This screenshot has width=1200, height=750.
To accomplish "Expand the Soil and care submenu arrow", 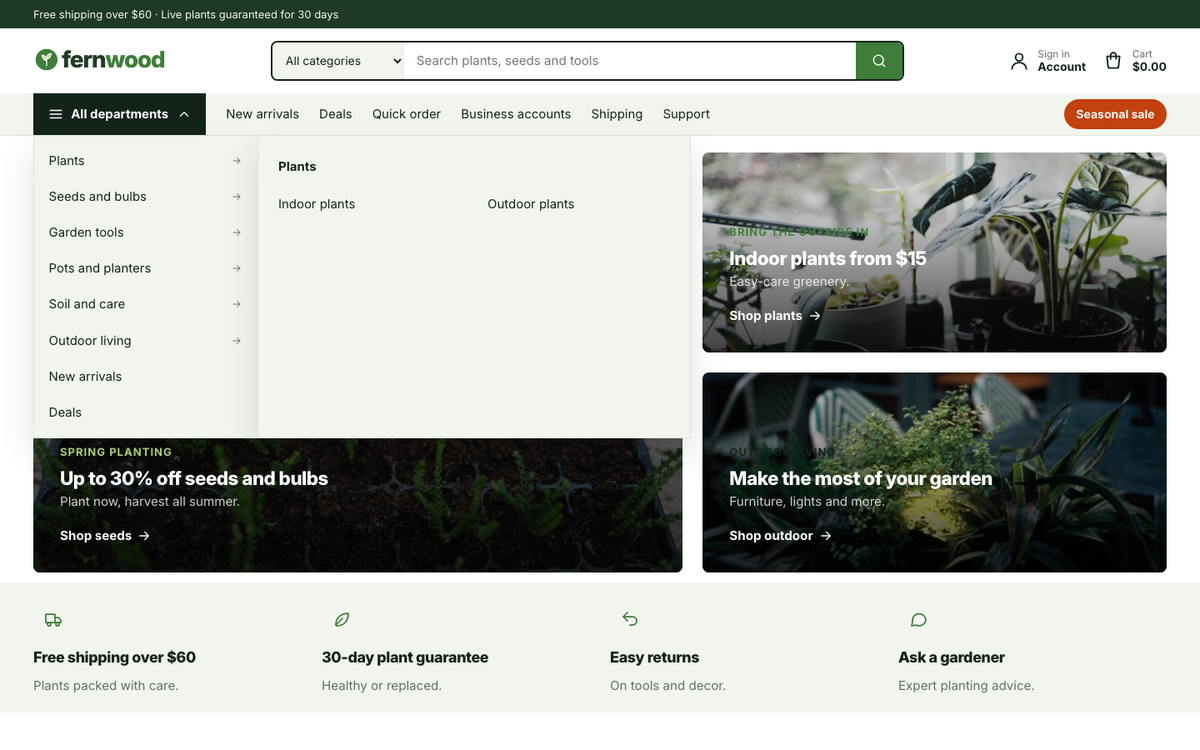I will 236,304.
